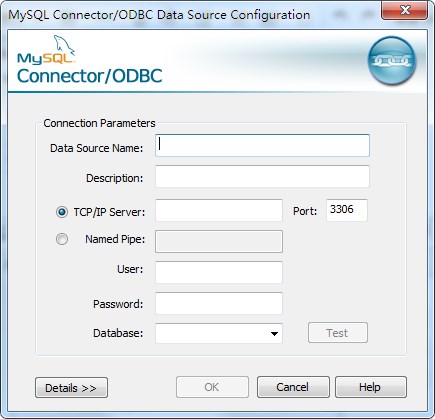Click the Connector/ODBC banner title
Image resolution: width=435 pixels, height=419 pixels.
coord(90,76)
